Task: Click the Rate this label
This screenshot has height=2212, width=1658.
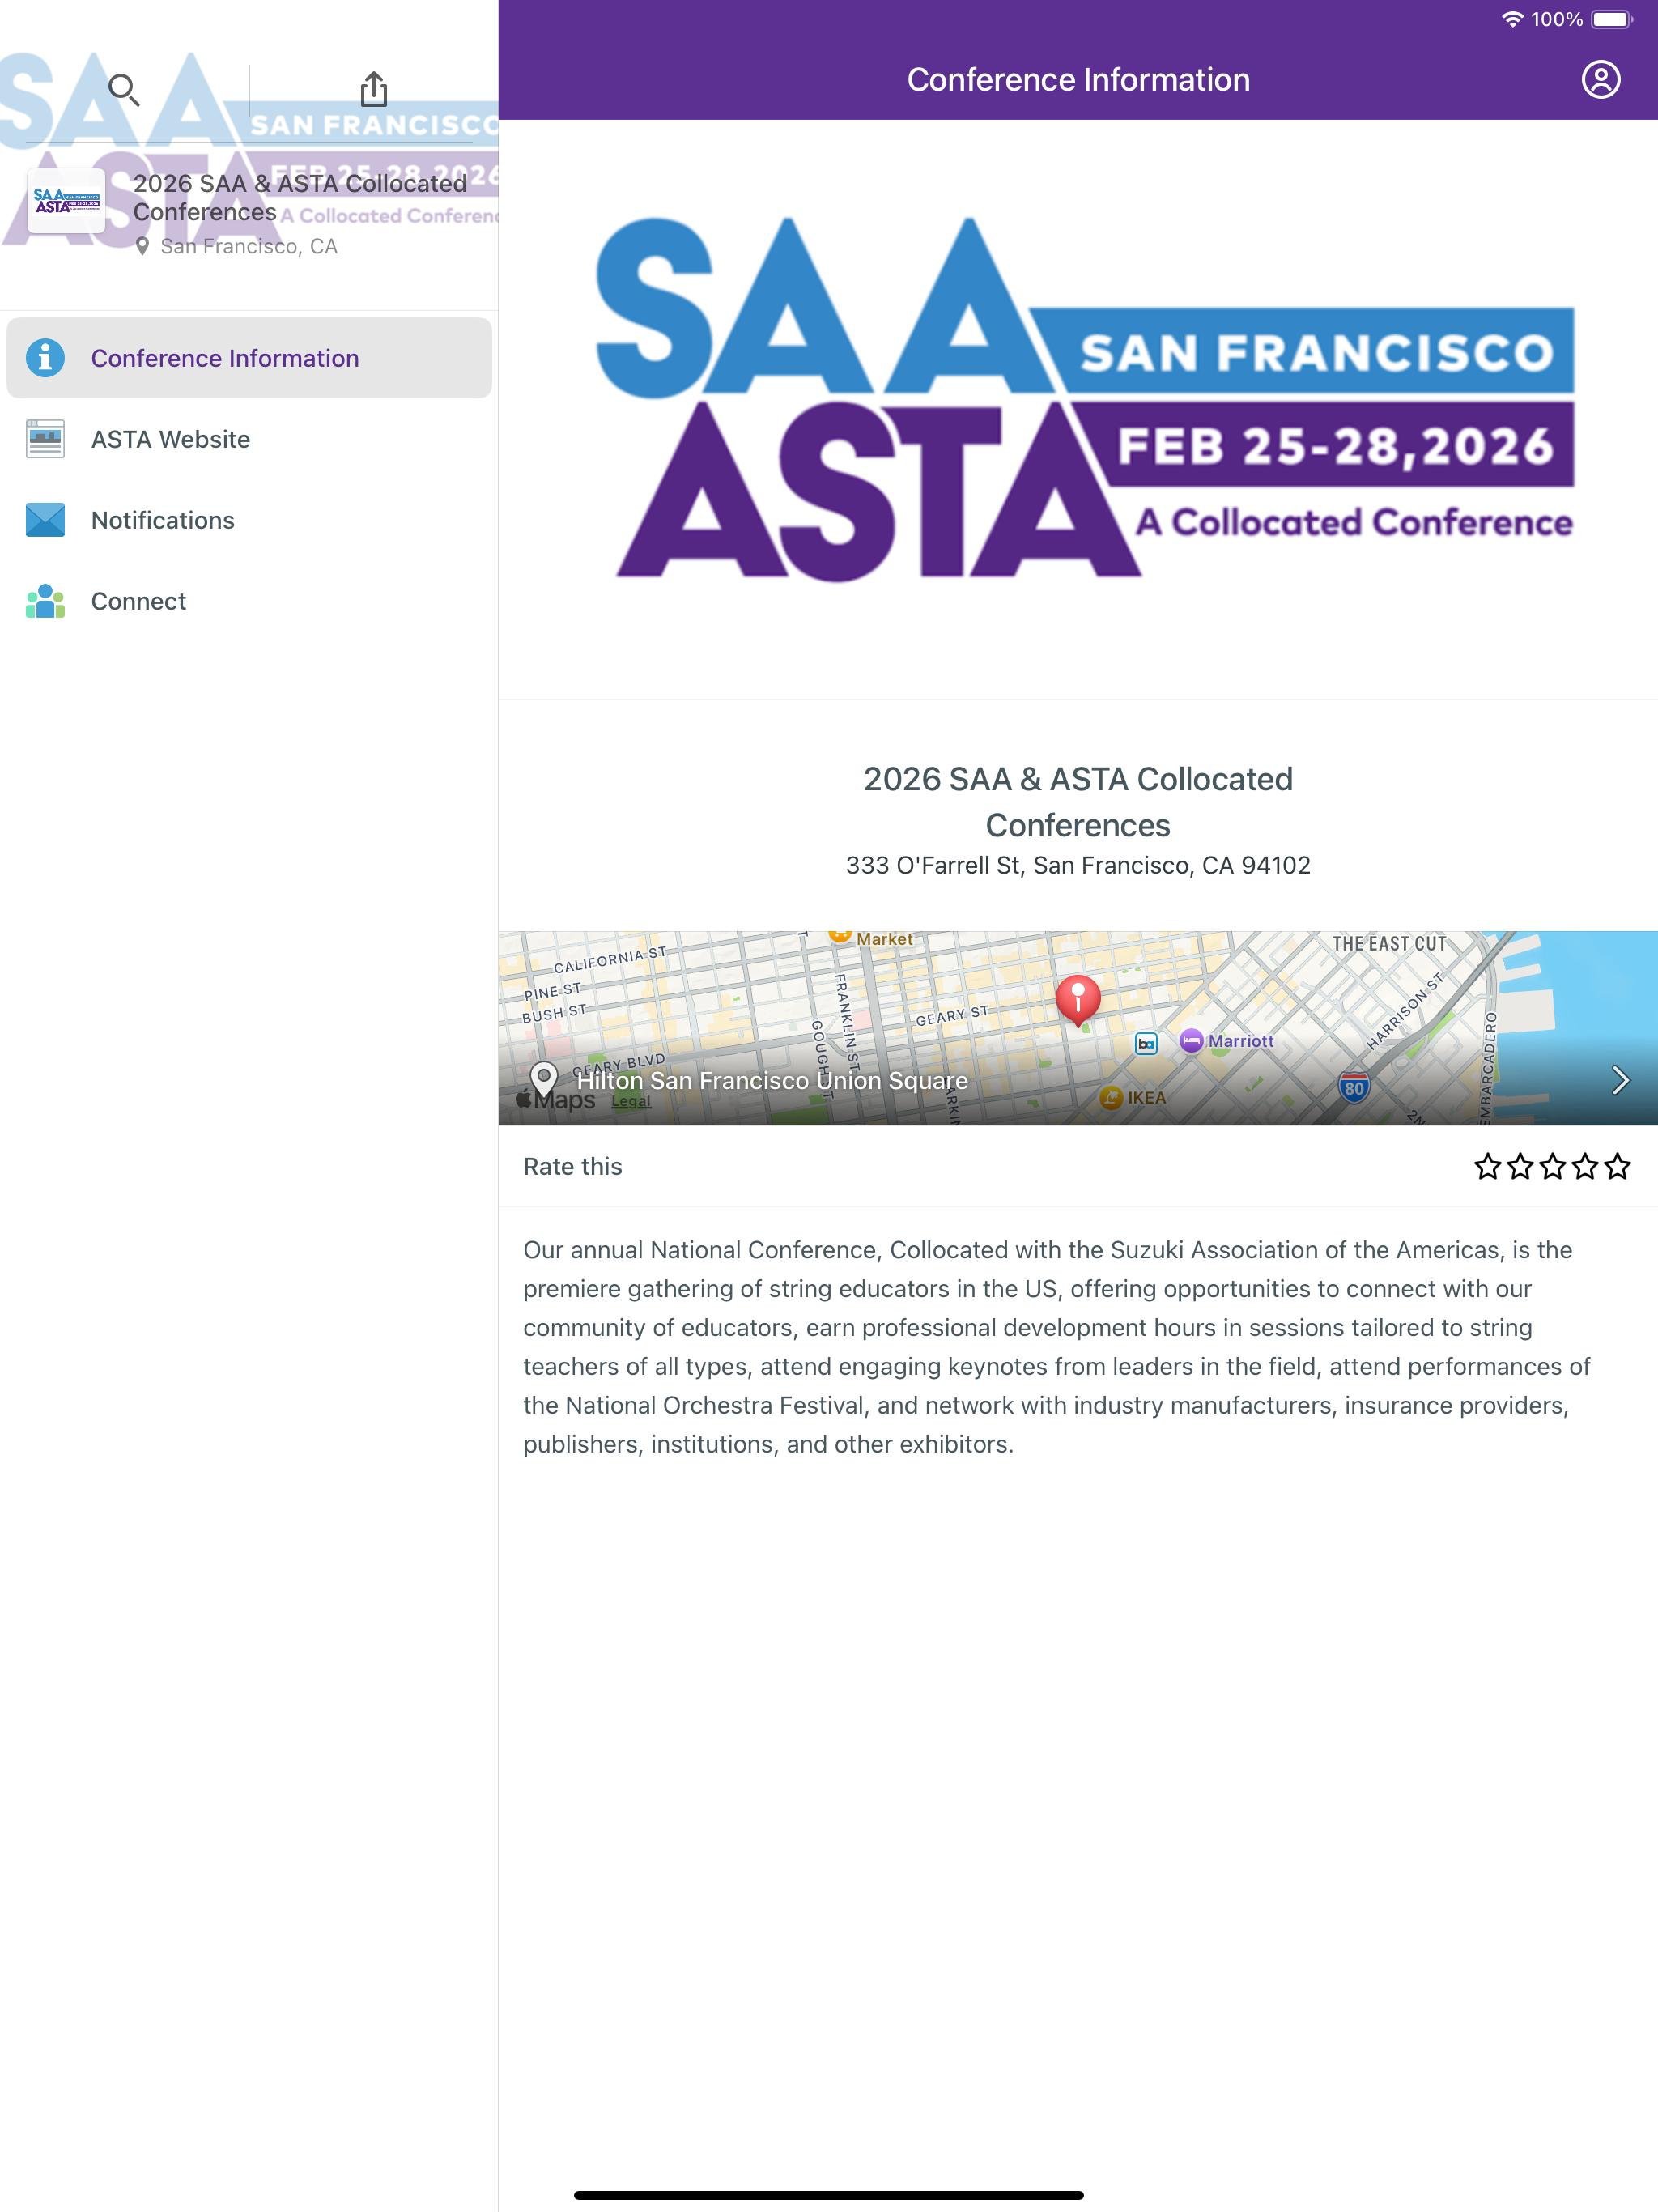Action: [x=572, y=1166]
